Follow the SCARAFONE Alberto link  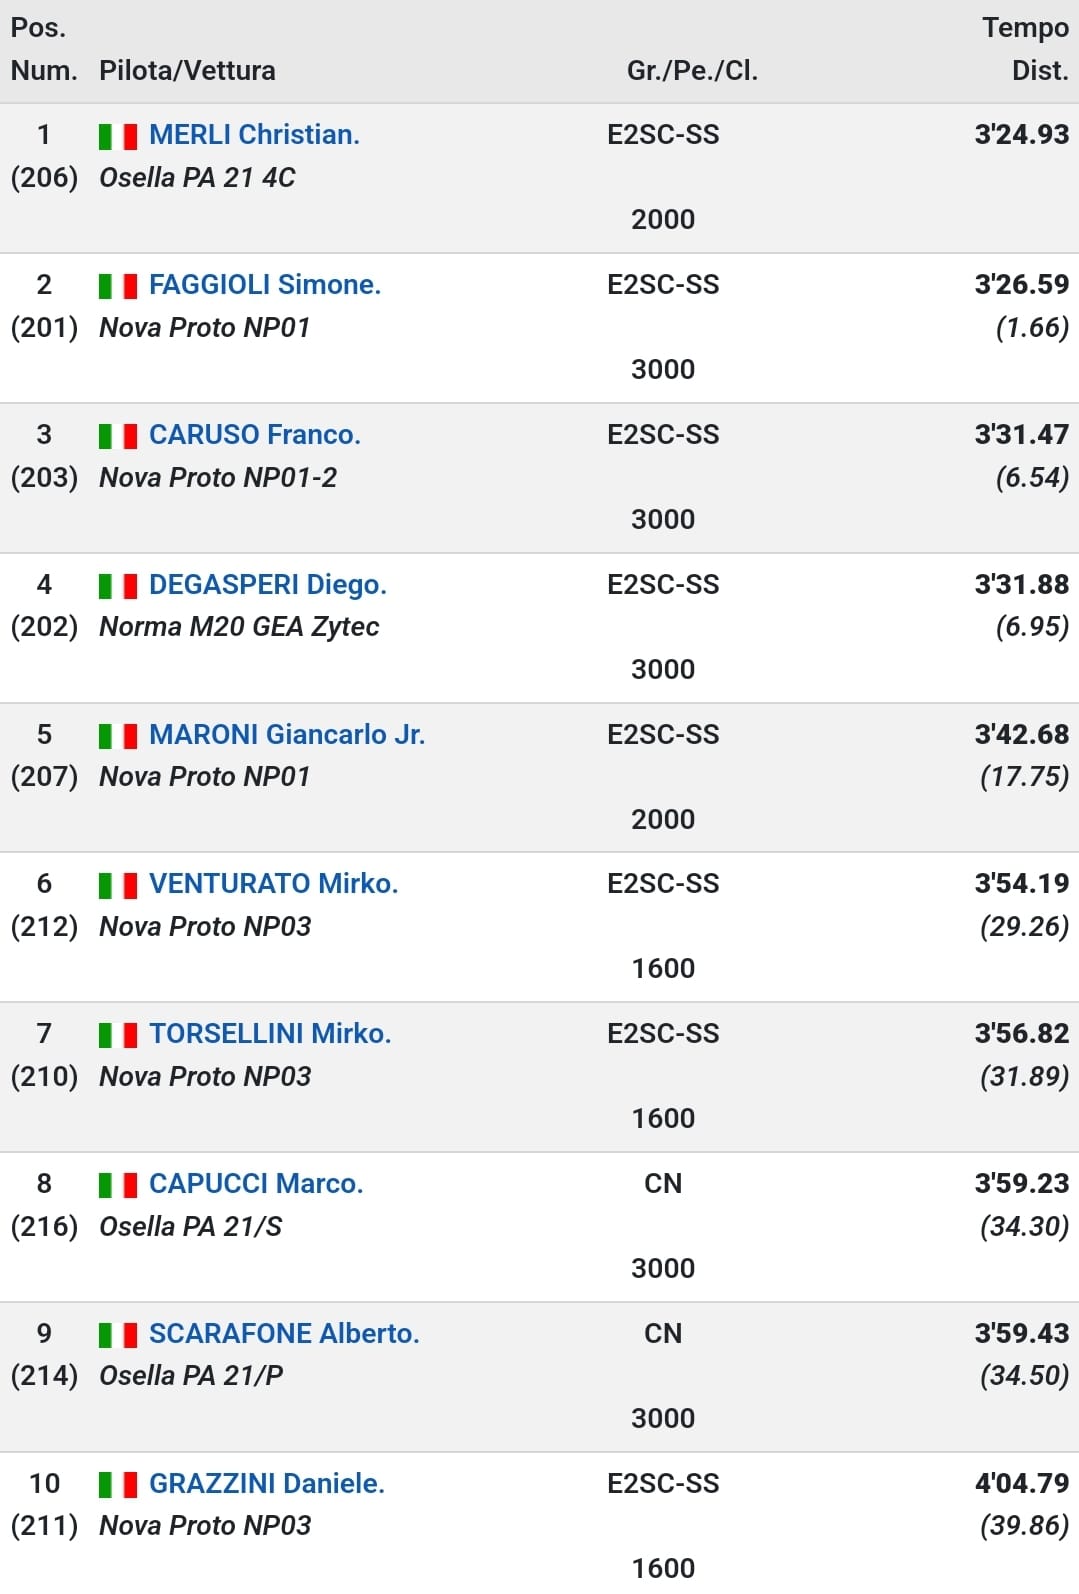284,1333
